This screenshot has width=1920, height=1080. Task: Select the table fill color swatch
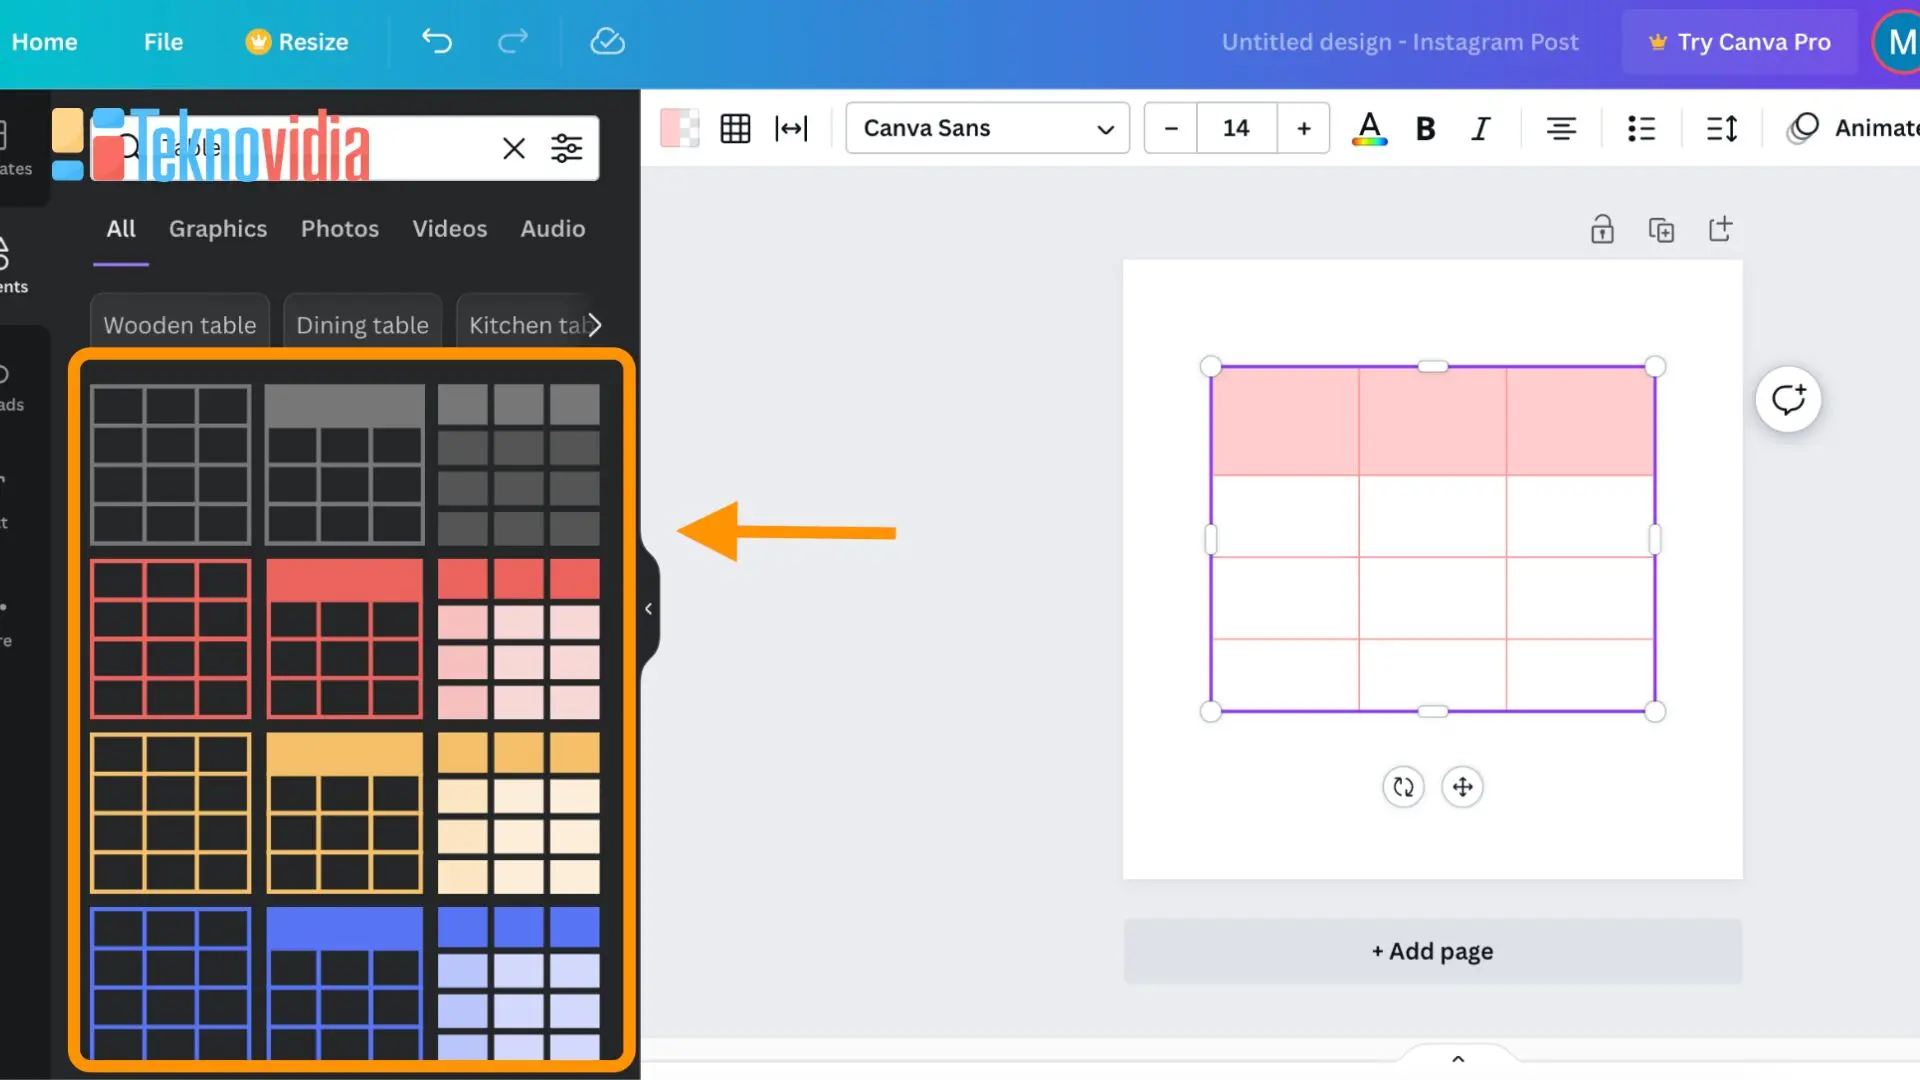[680, 128]
